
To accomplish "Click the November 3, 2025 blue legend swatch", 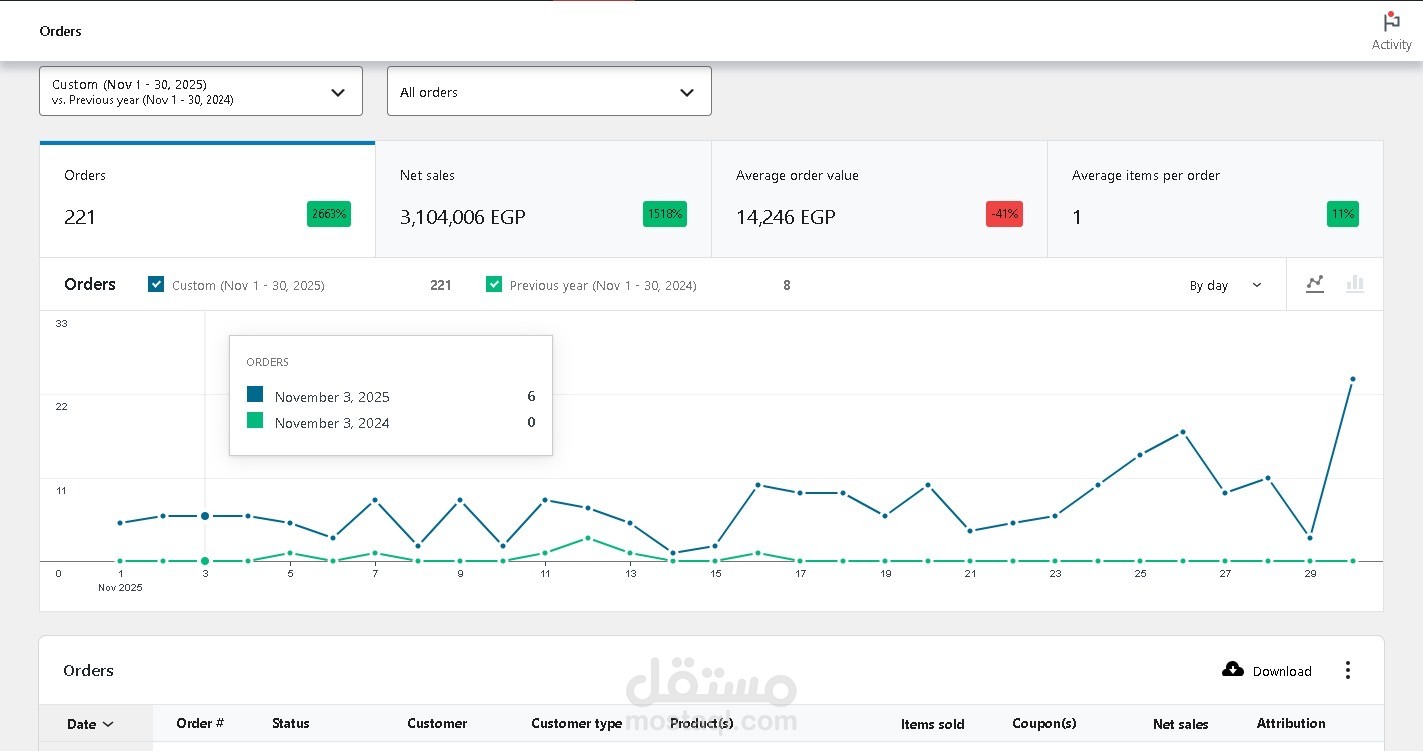I will pyautogui.click(x=255, y=395).
